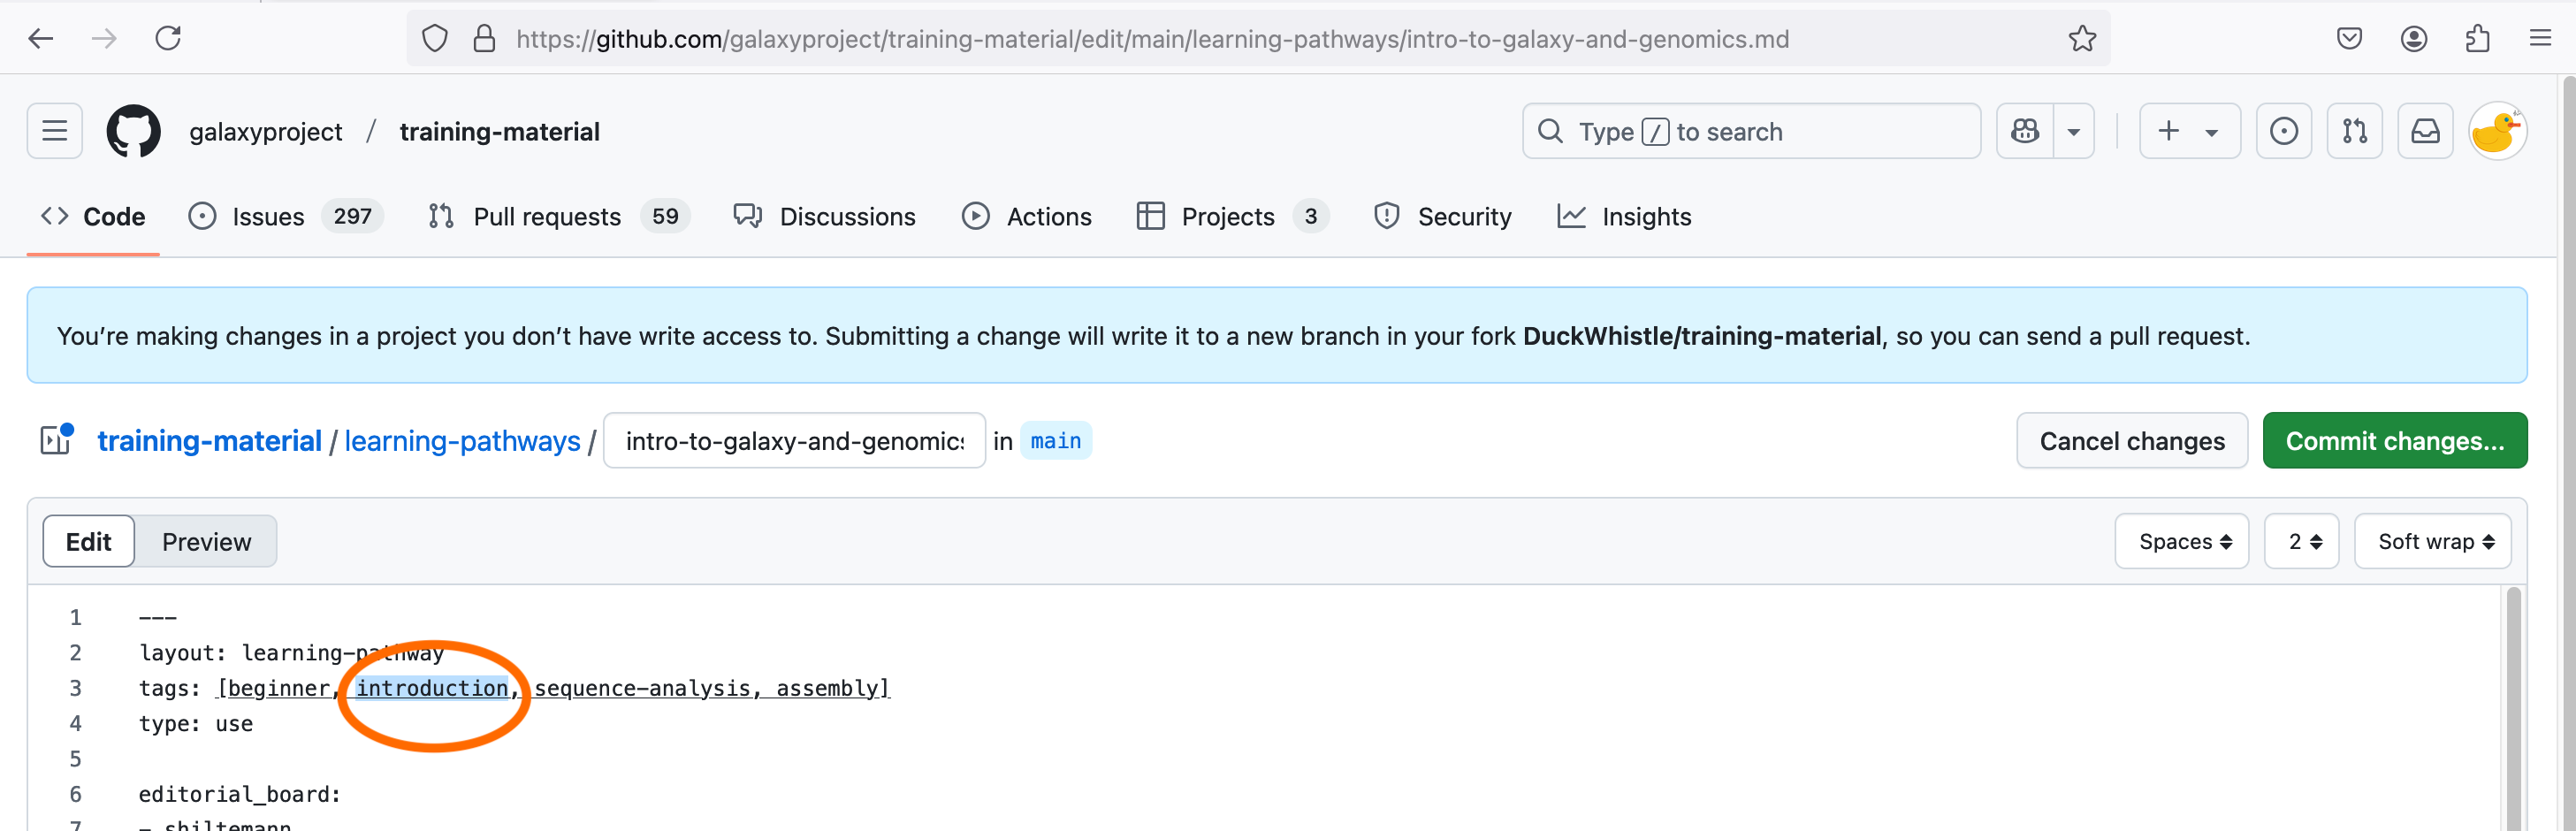Open browser extensions icon

pyautogui.click(x=2478, y=39)
